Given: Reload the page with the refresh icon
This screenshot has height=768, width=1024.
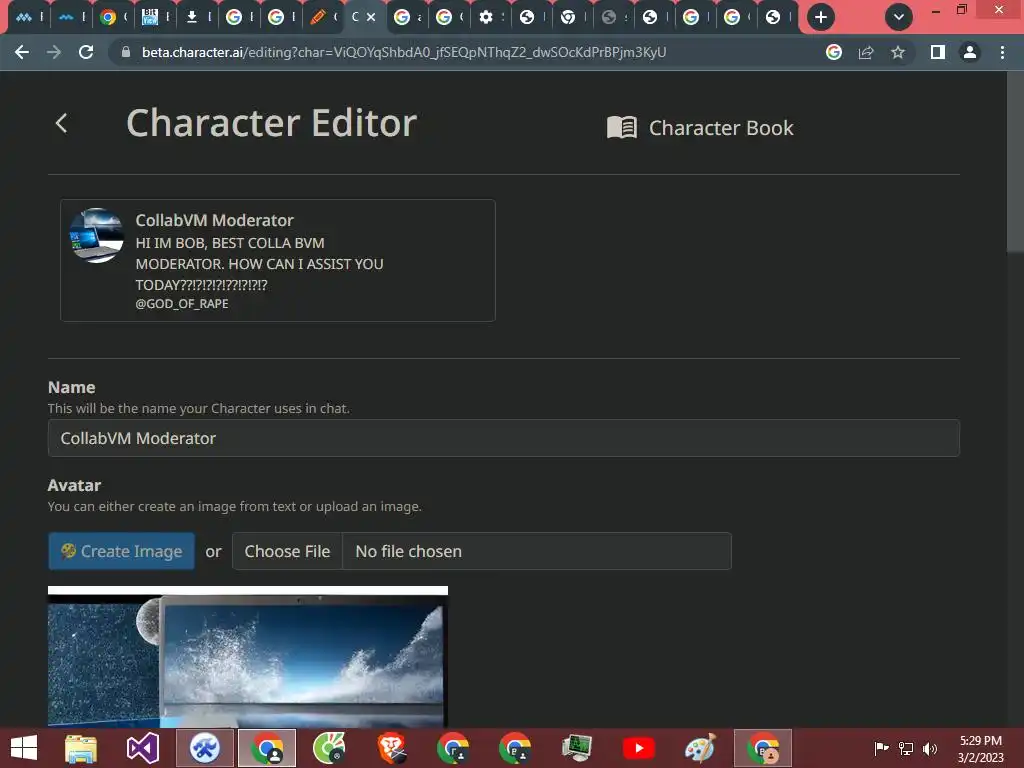Looking at the screenshot, I should (86, 52).
